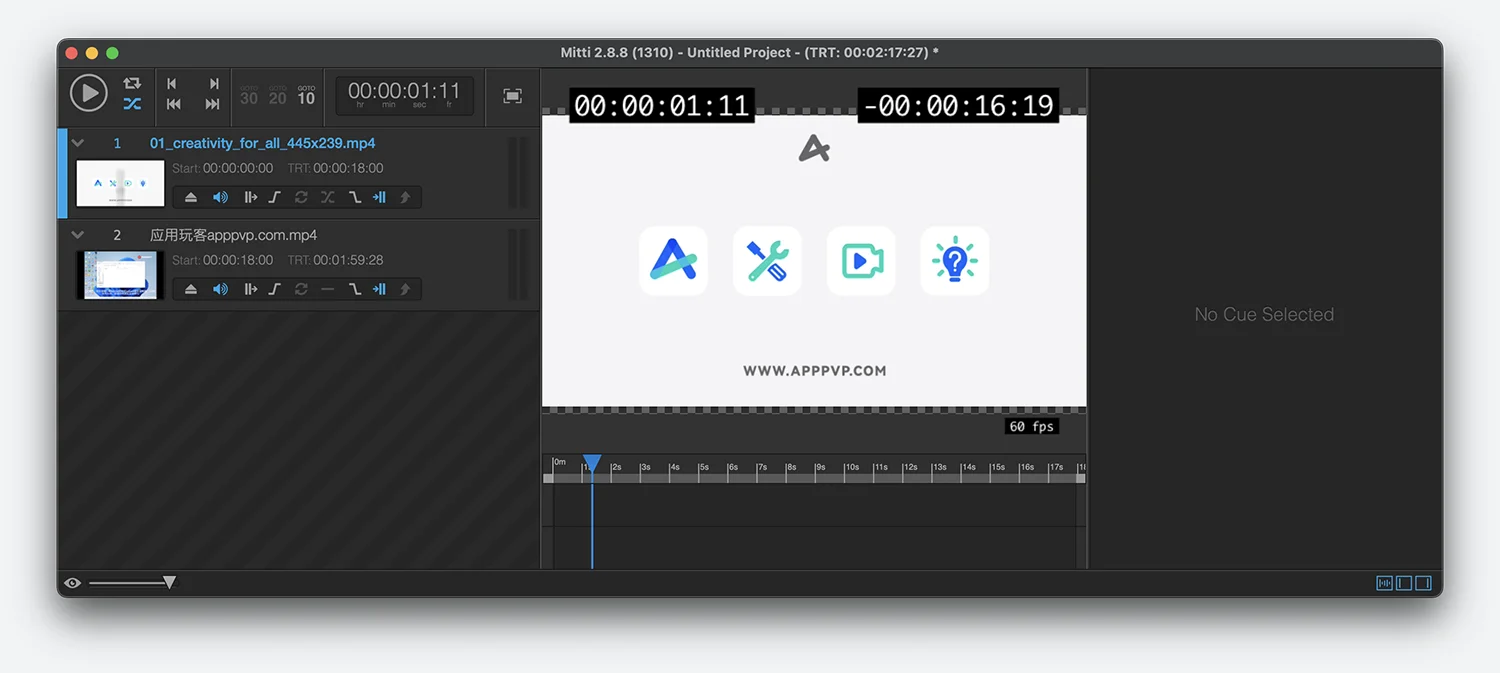
Task: Toggle the fade-in icon on cue 1
Action: click(x=274, y=197)
